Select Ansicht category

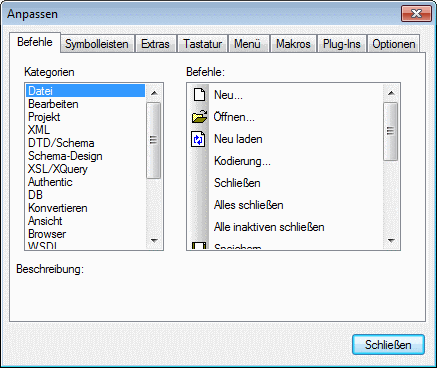point(85,221)
